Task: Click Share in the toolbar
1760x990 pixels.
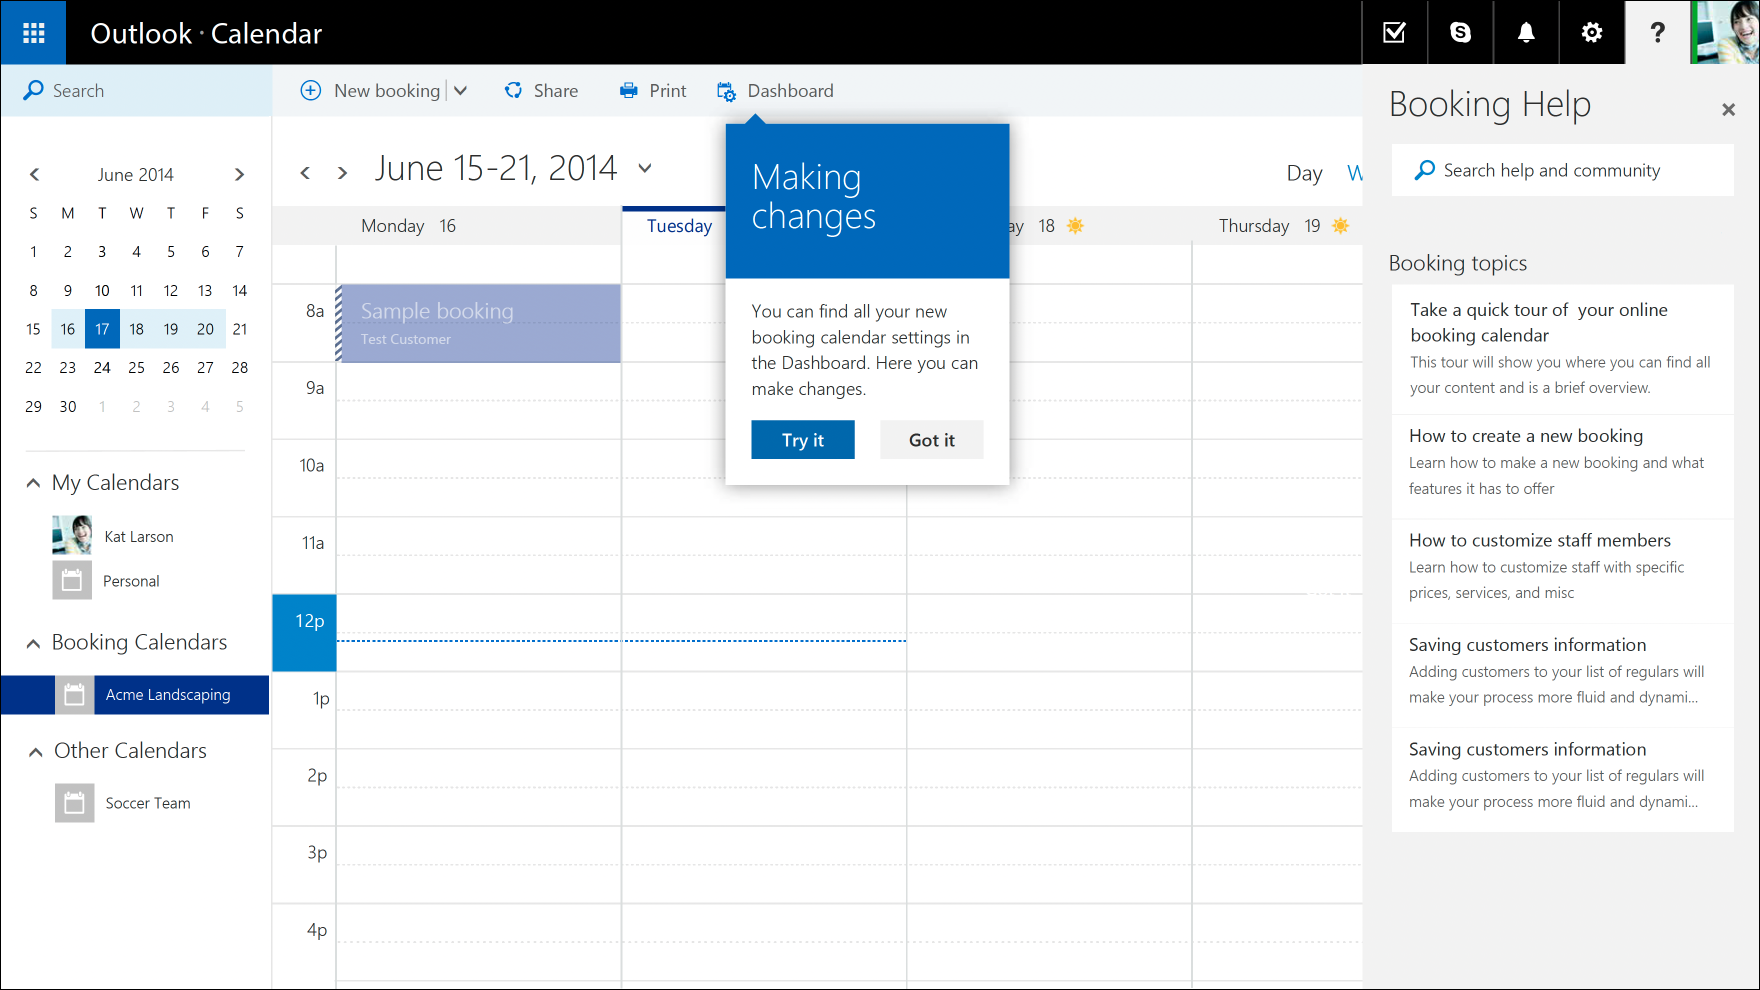Action: [x=556, y=91]
